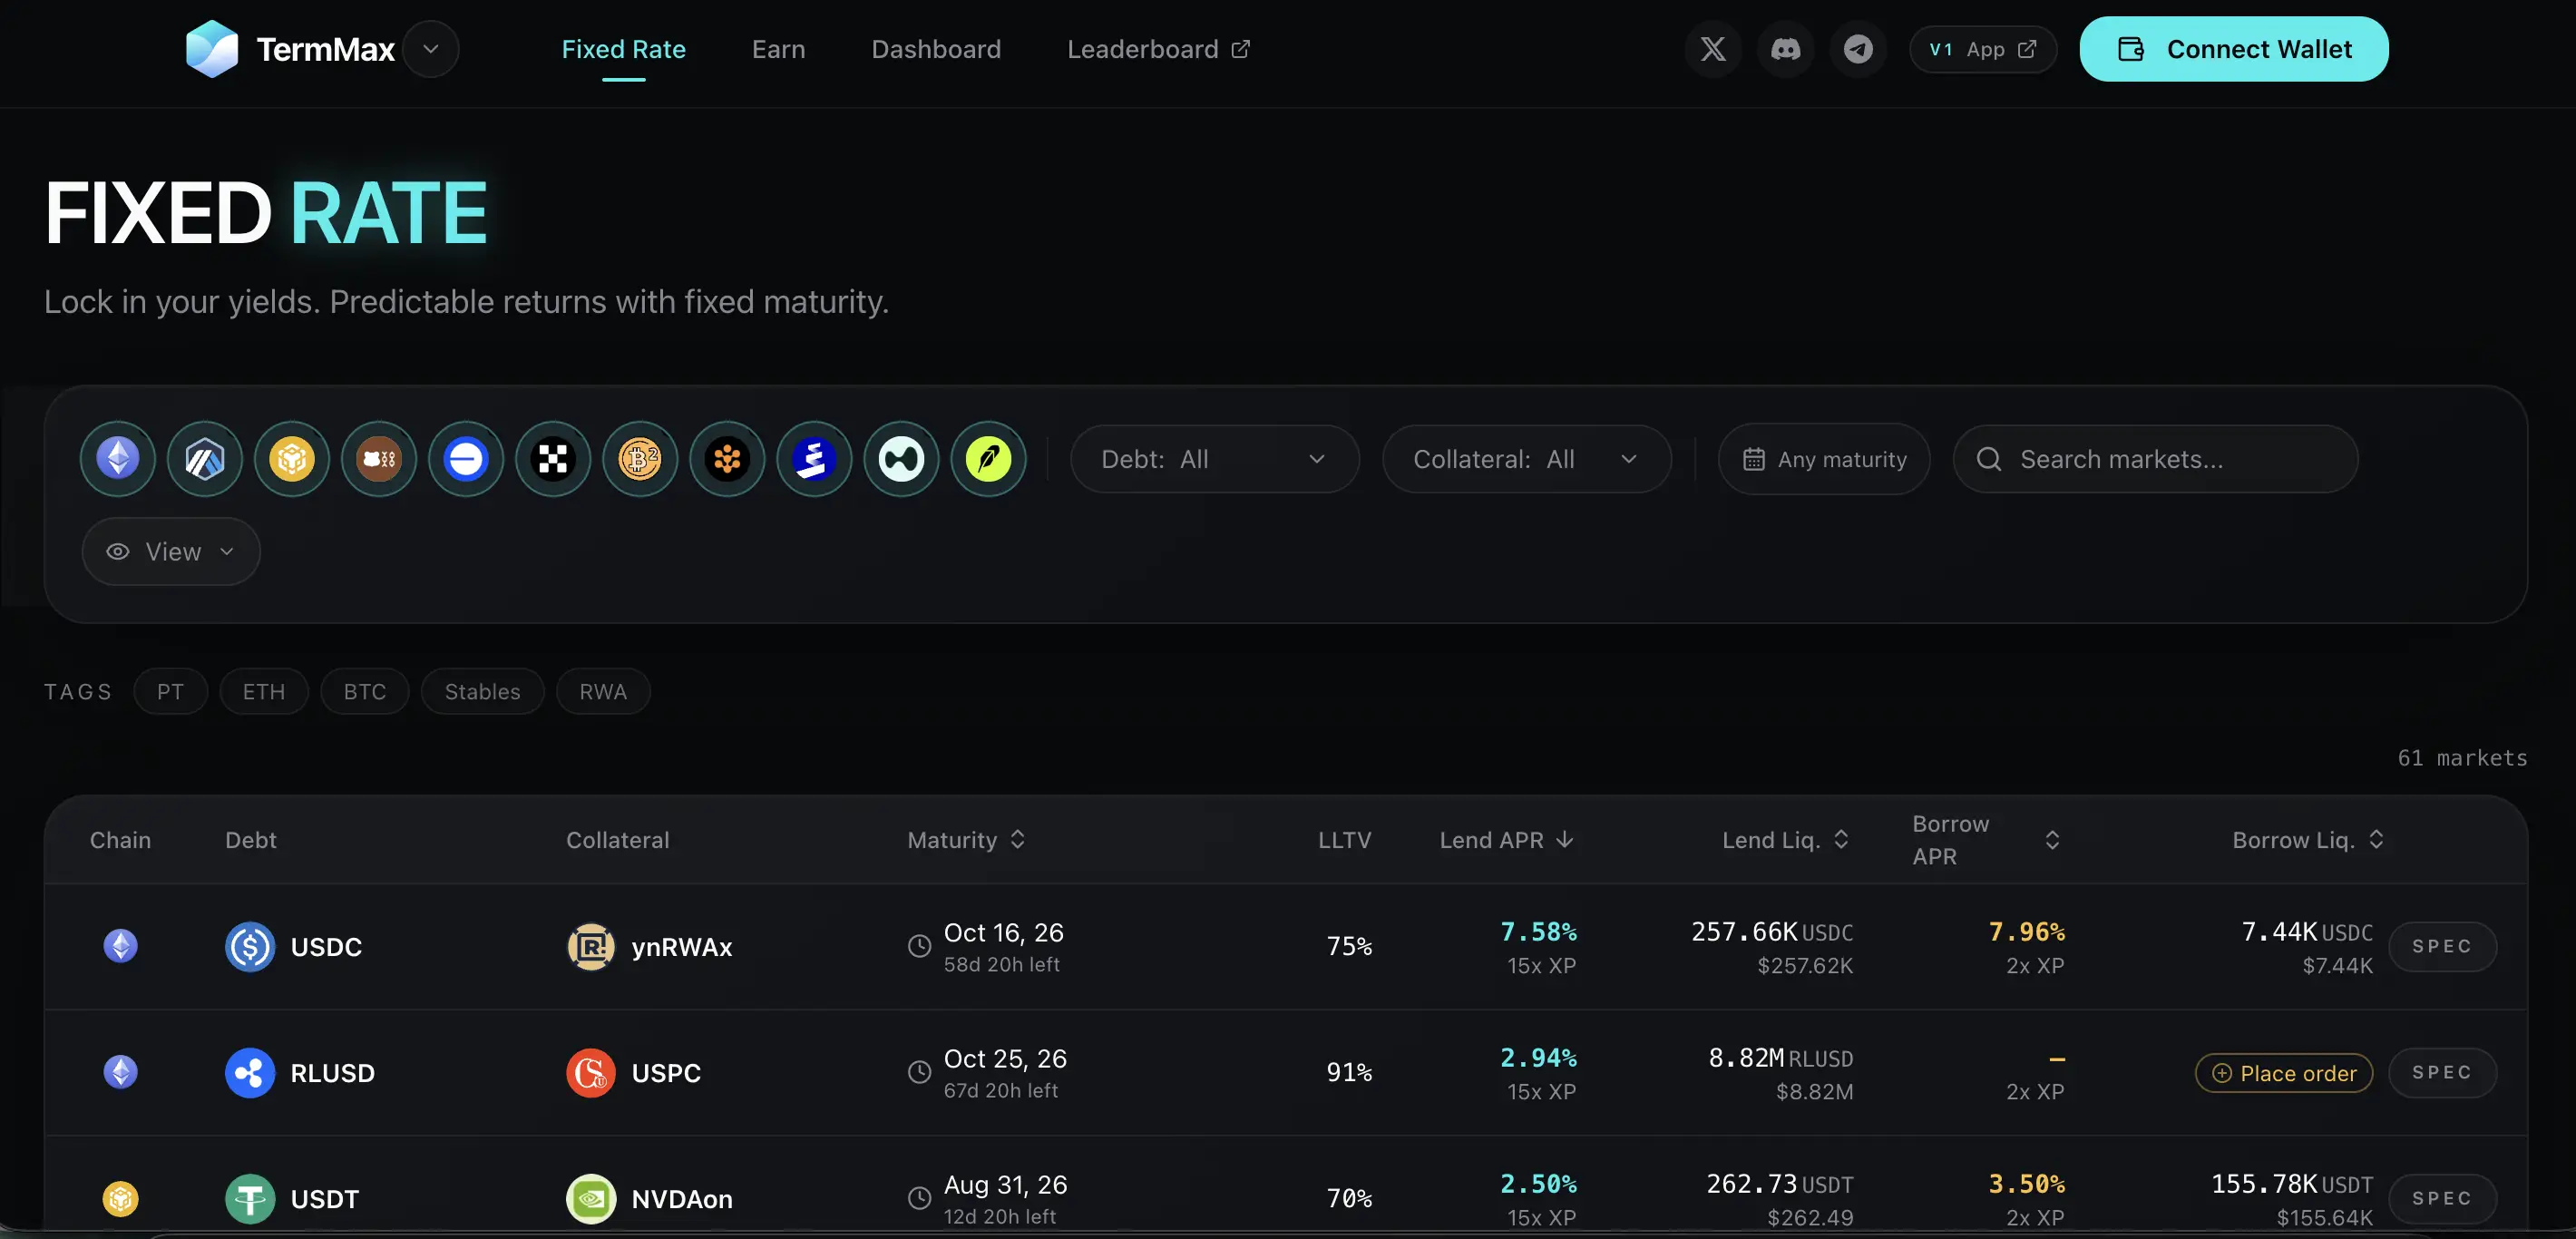
Task: Sort by Borrow Liq. column
Action: click(x=2309, y=840)
